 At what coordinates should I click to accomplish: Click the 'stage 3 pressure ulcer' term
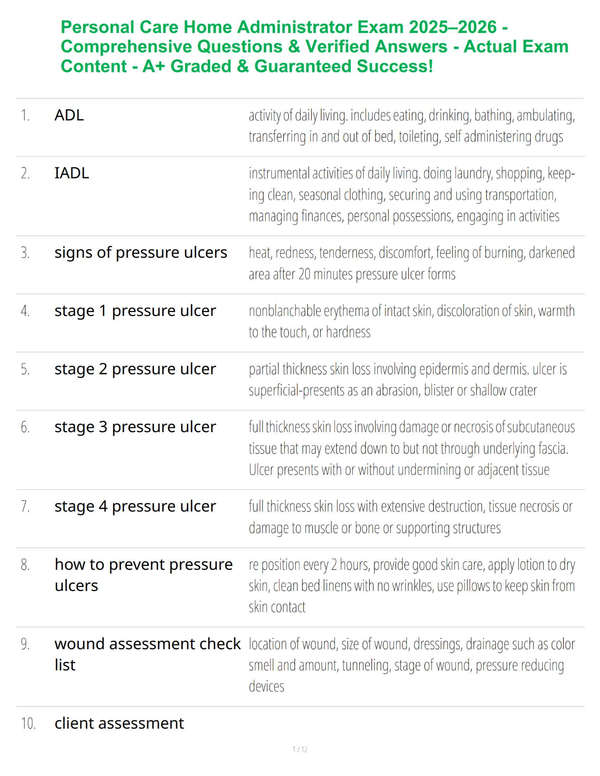point(135,427)
